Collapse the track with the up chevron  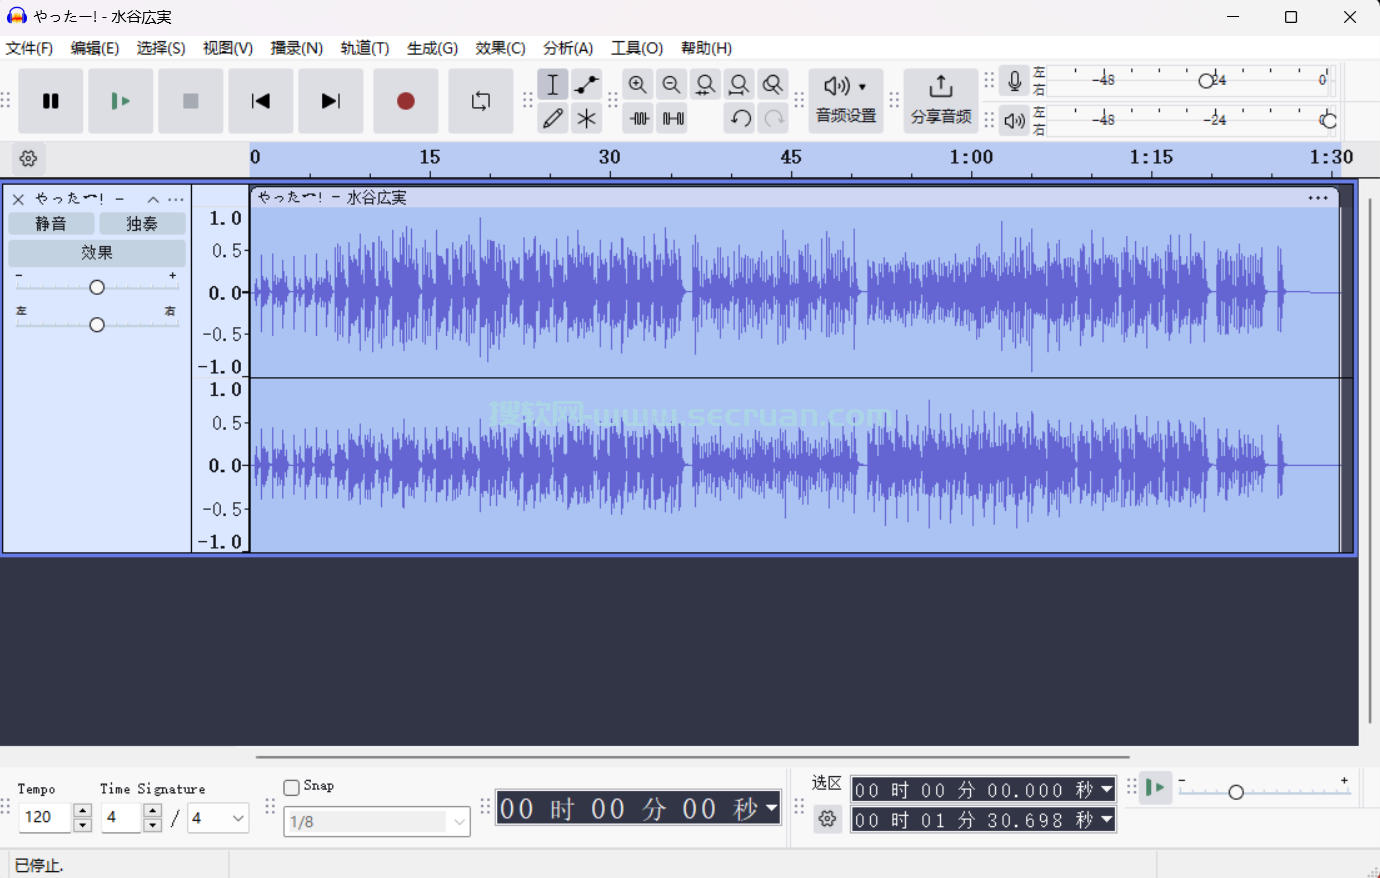153,199
